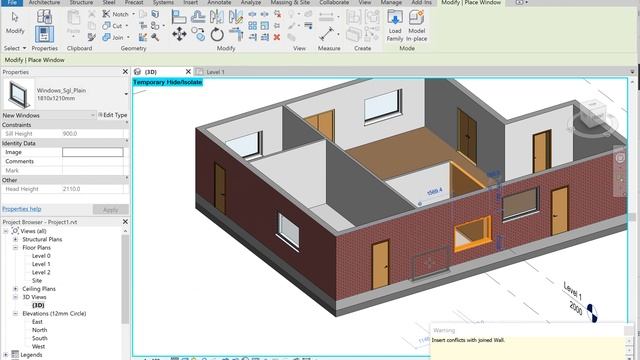640x360 pixels.
Task: Select Mirror - Pick Axis tool
Action: click(216, 17)
